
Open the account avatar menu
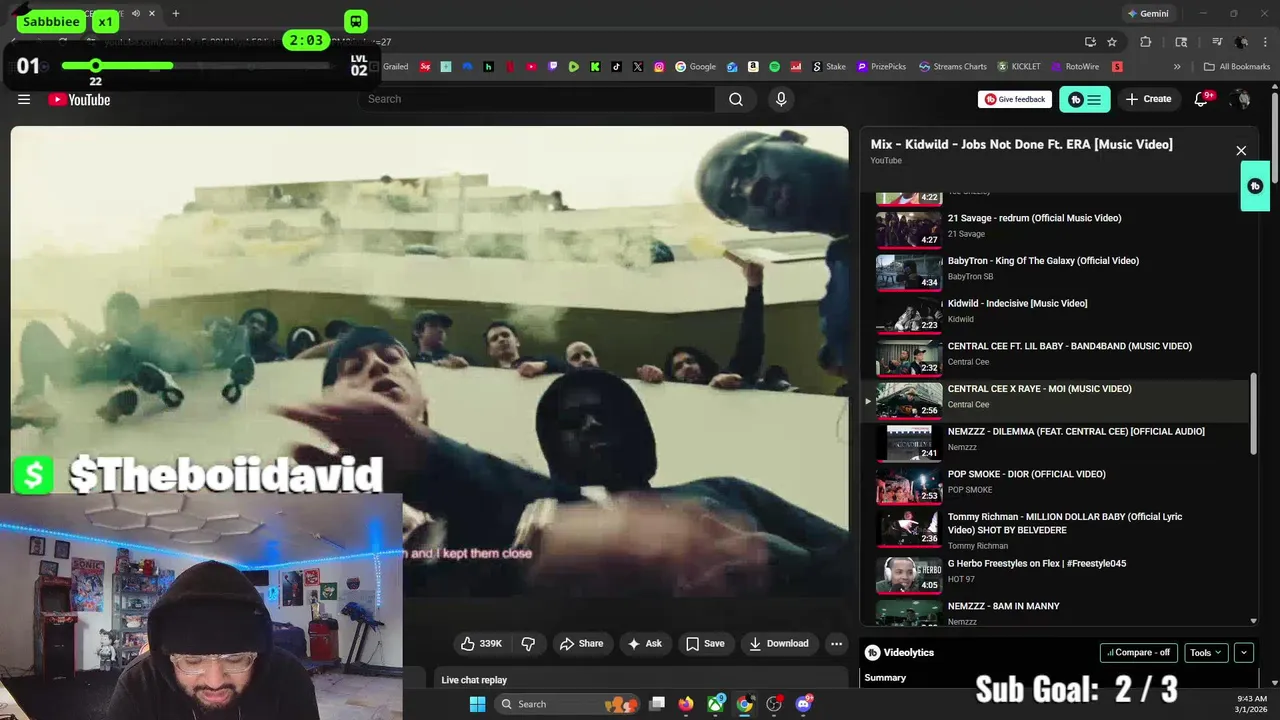pos(1241,99)
